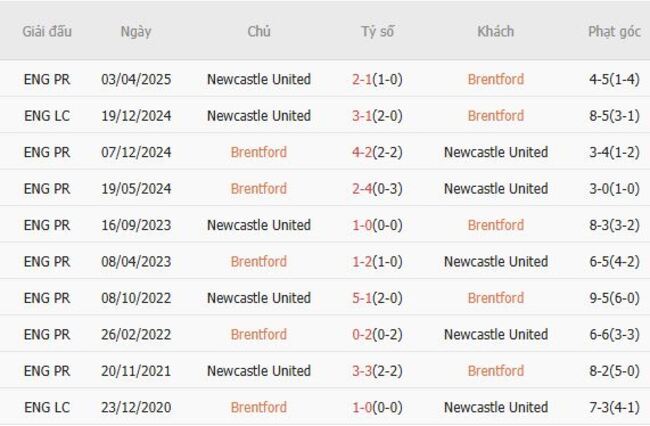
Task: Open Newcastle United in the 19/12/2024 row
Action: pyautogui.click(x=258, y=116)
